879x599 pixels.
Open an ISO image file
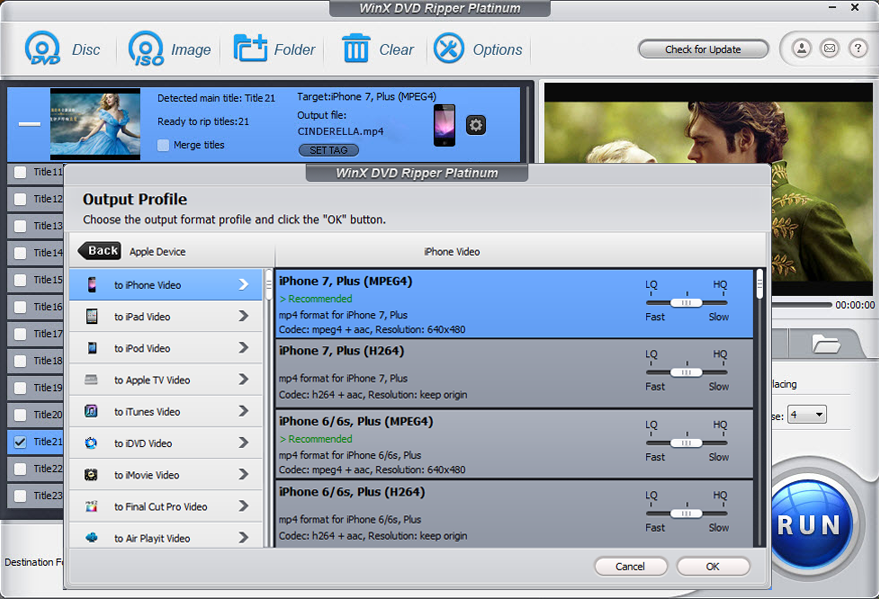tap(146, 49)
